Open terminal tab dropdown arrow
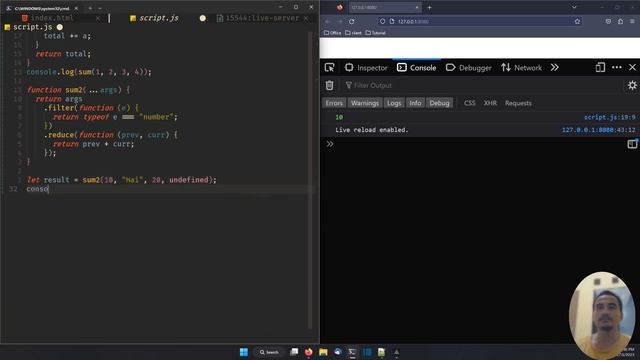This screenshot has height=360, width=640. pyautogui.click(x=100, y=8)
